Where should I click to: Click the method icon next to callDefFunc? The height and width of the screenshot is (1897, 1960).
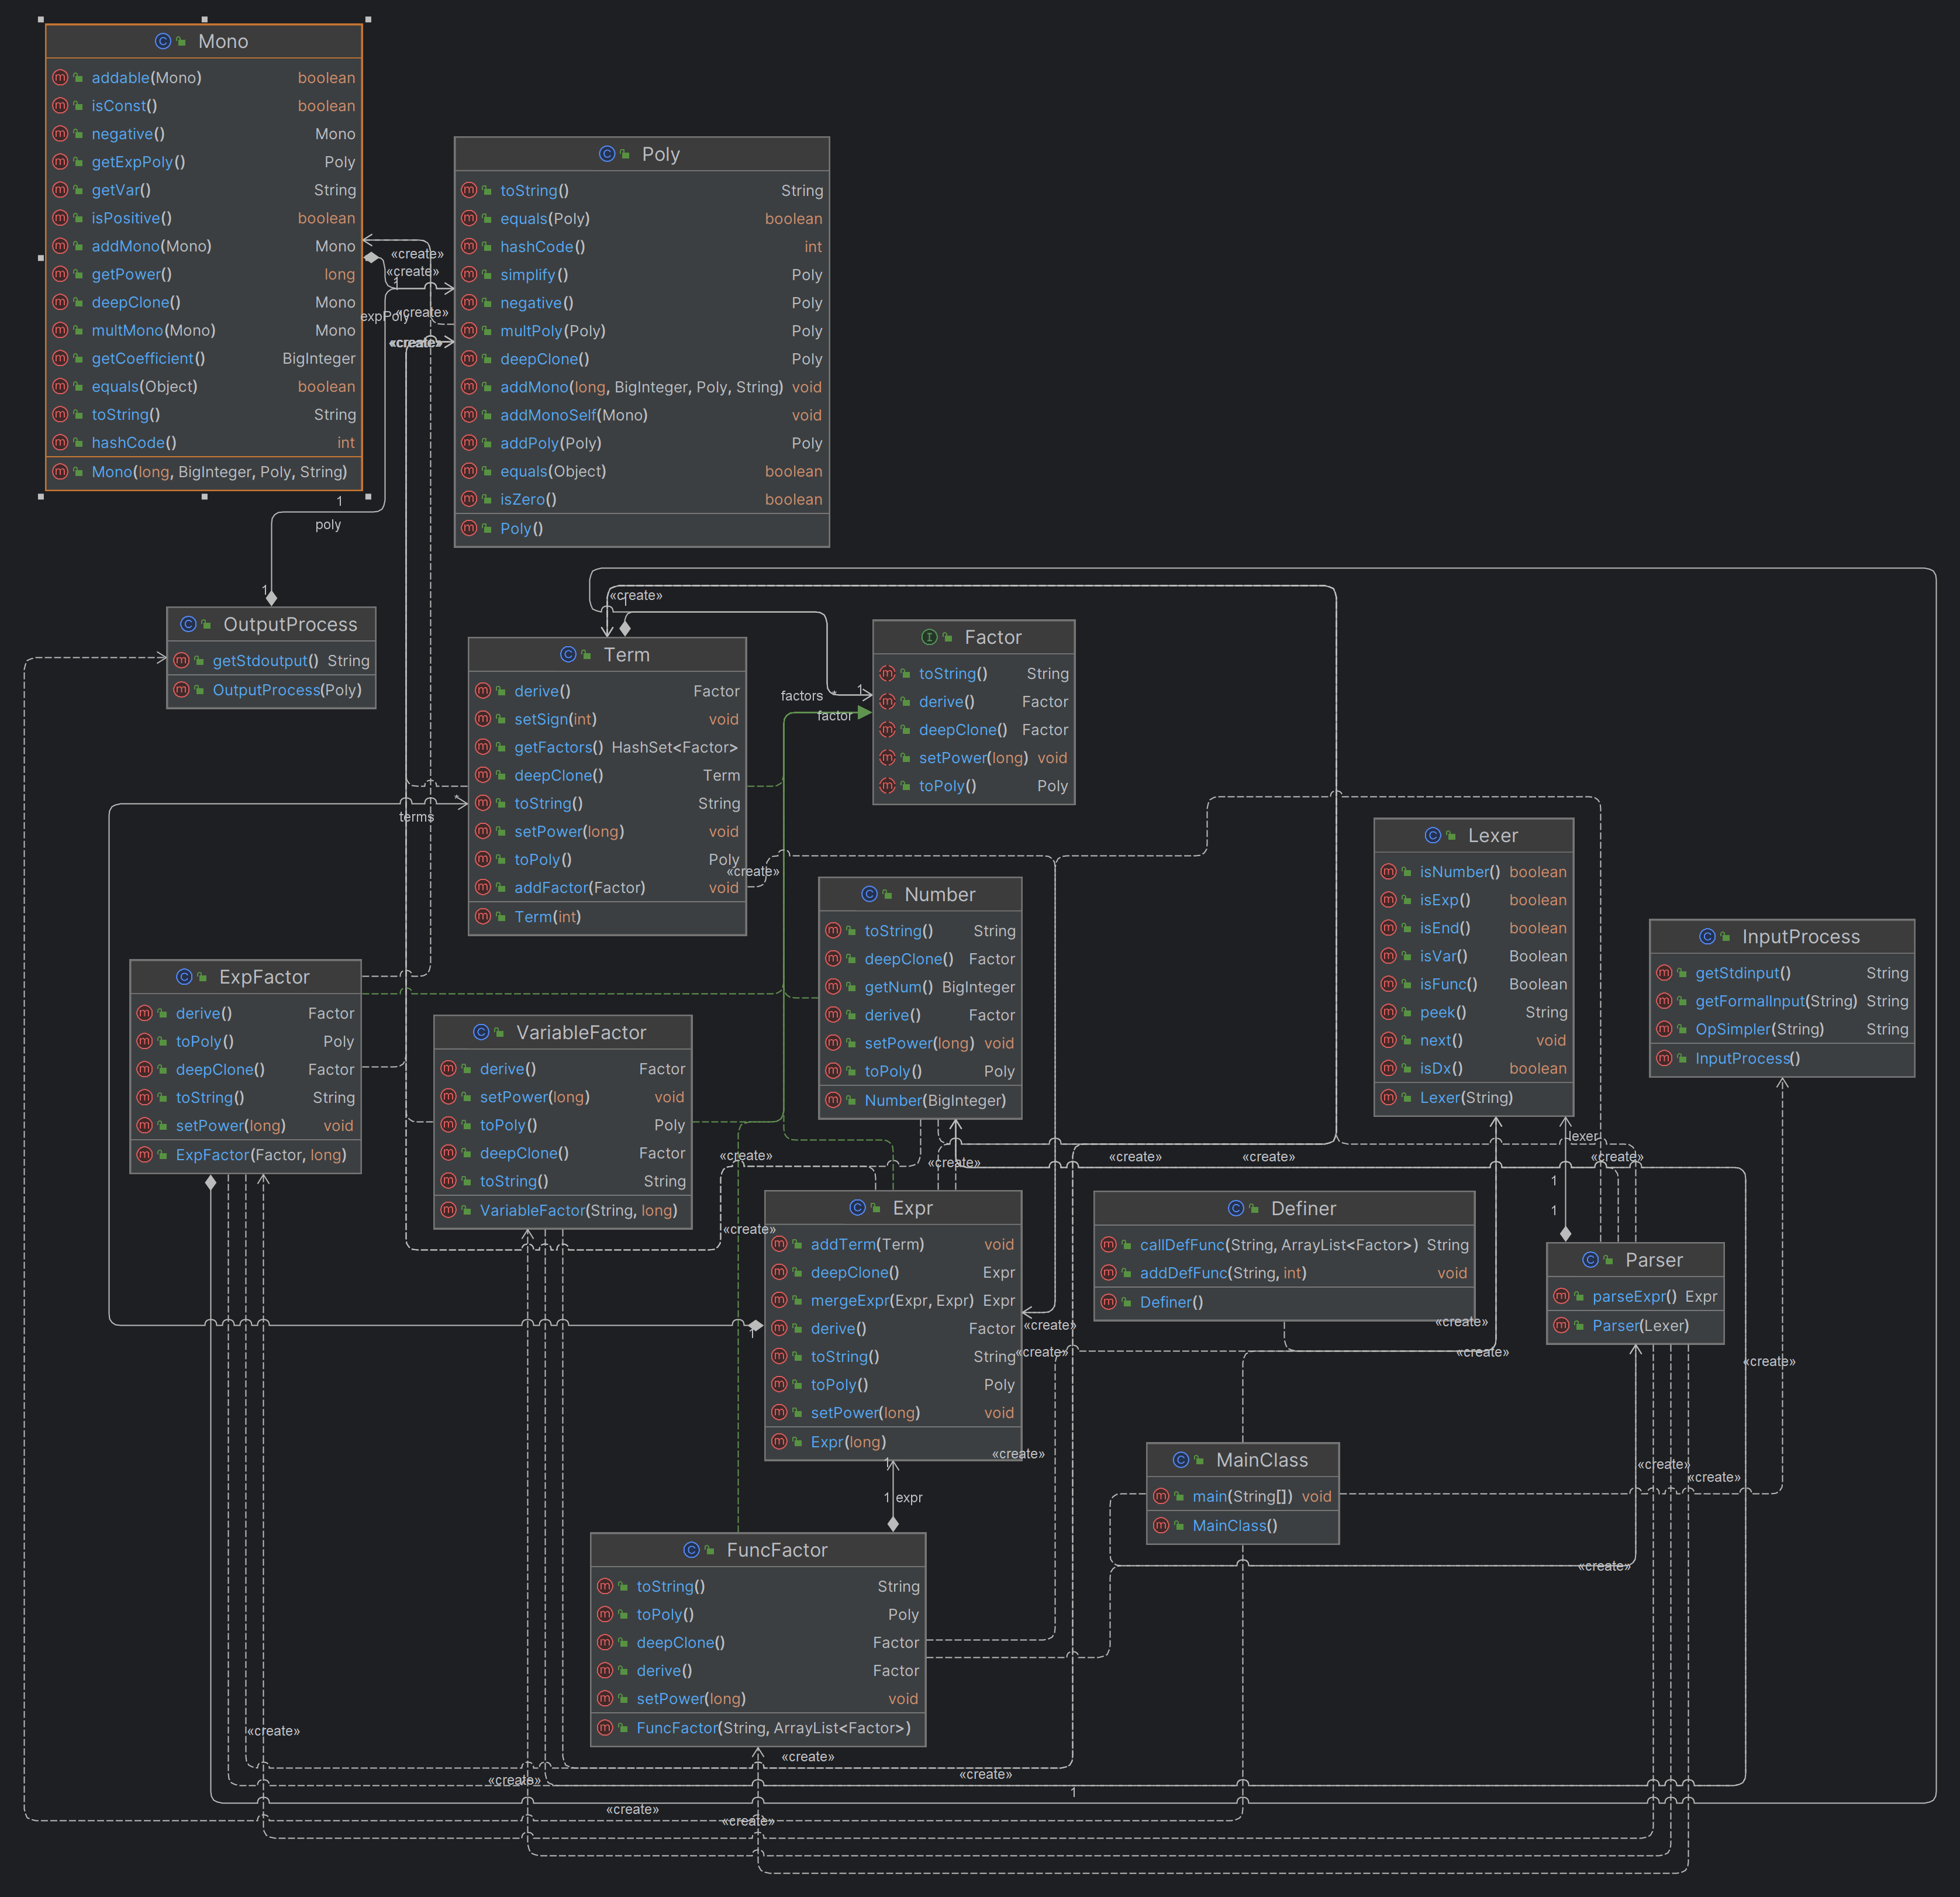point(1109,1245)
